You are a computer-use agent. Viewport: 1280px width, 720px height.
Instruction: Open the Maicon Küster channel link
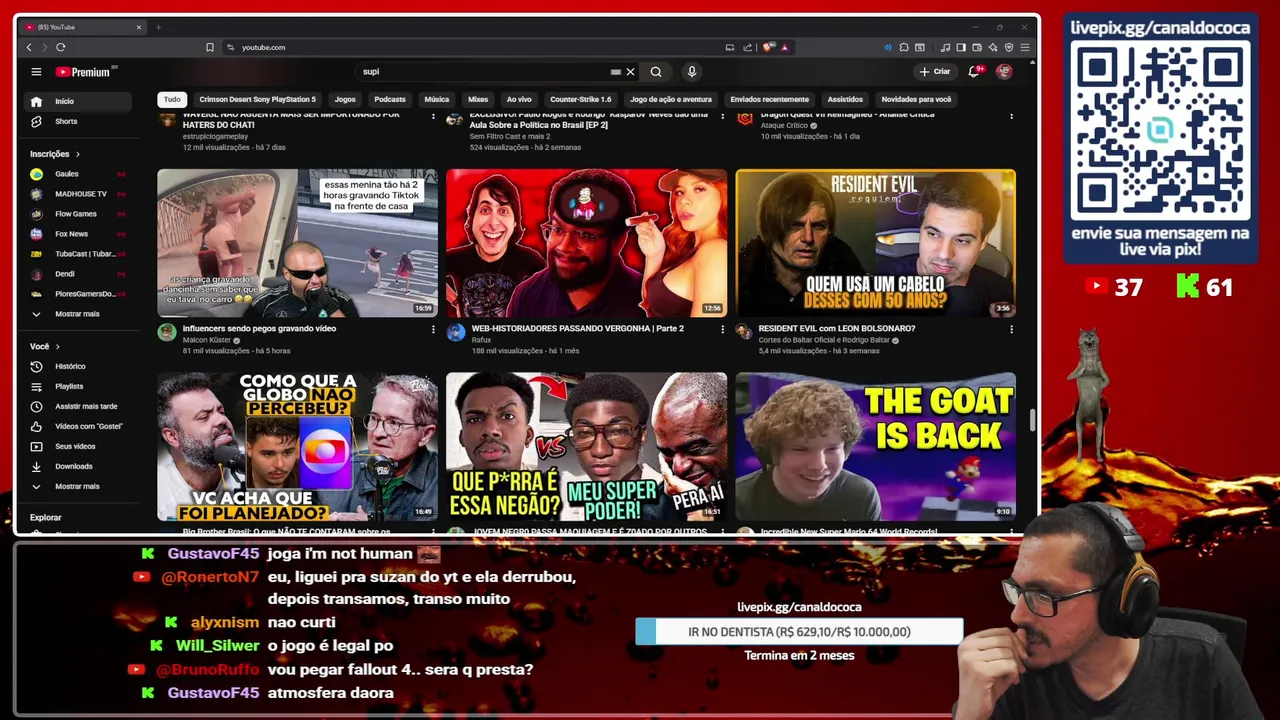coord(207,340)
